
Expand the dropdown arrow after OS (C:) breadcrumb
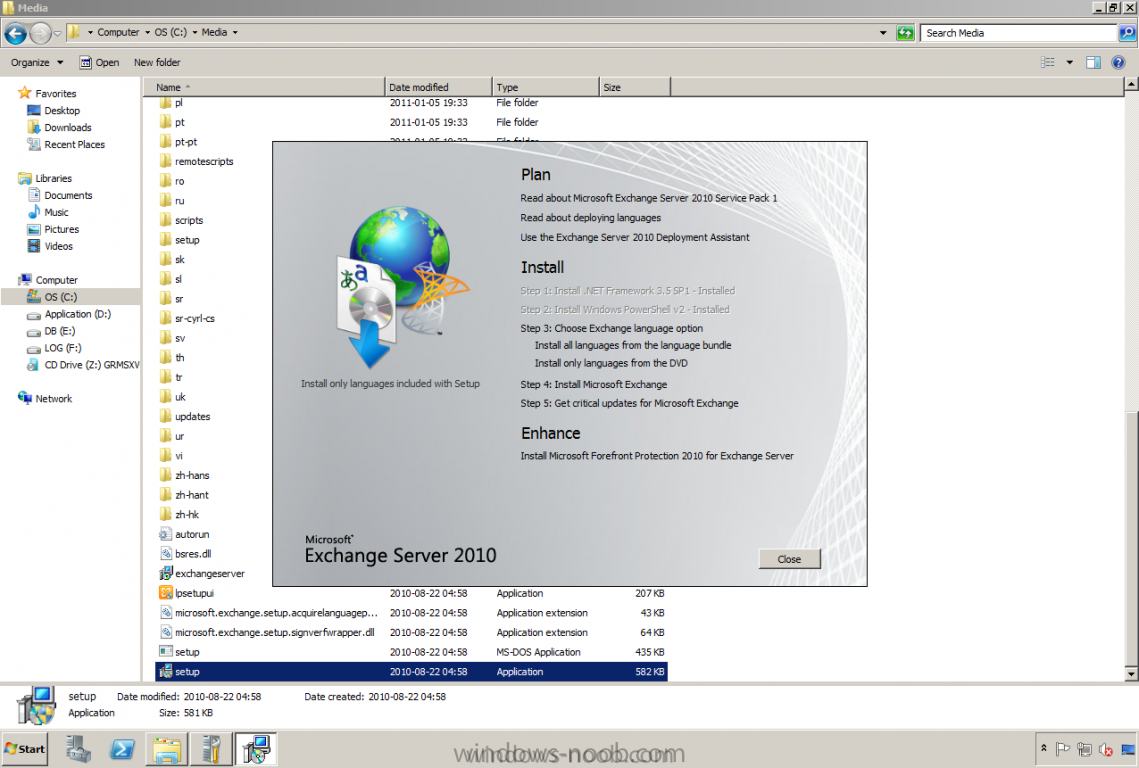(195, 33)
